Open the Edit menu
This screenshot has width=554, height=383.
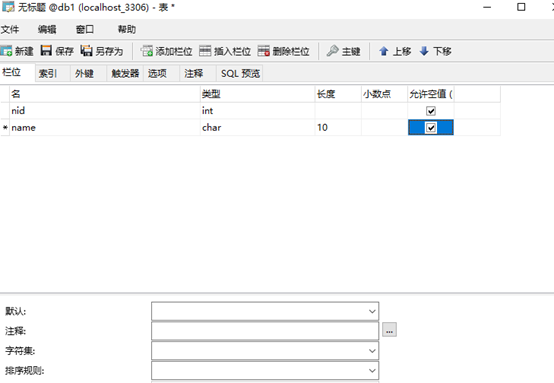[x=47, y=29]
